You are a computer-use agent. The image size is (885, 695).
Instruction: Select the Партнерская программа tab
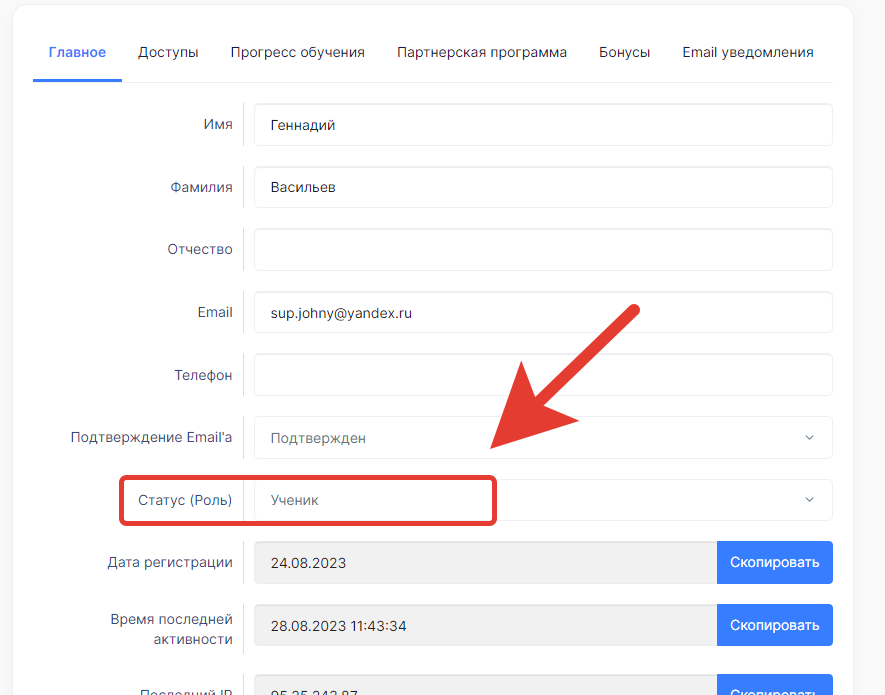click(481, 52)
